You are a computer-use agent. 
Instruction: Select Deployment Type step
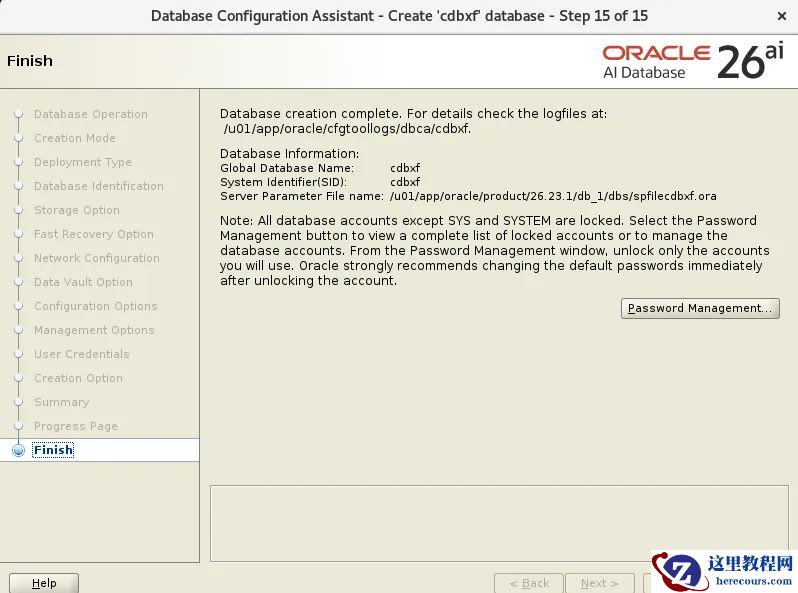click(x=82, y=162)
